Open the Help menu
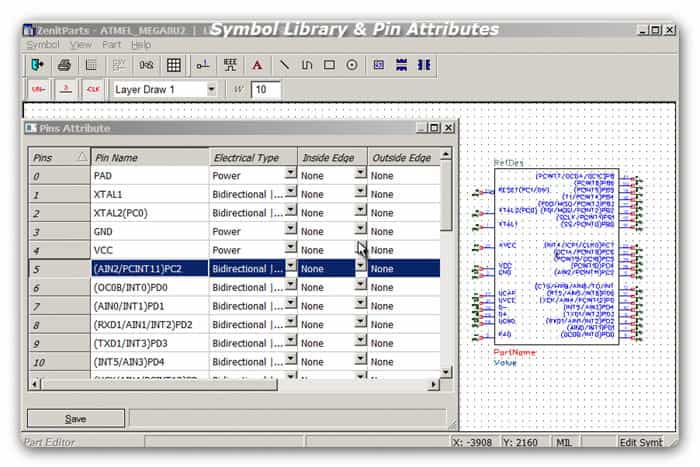This screenshot has height=467, width=700. [x=141, y=45]
